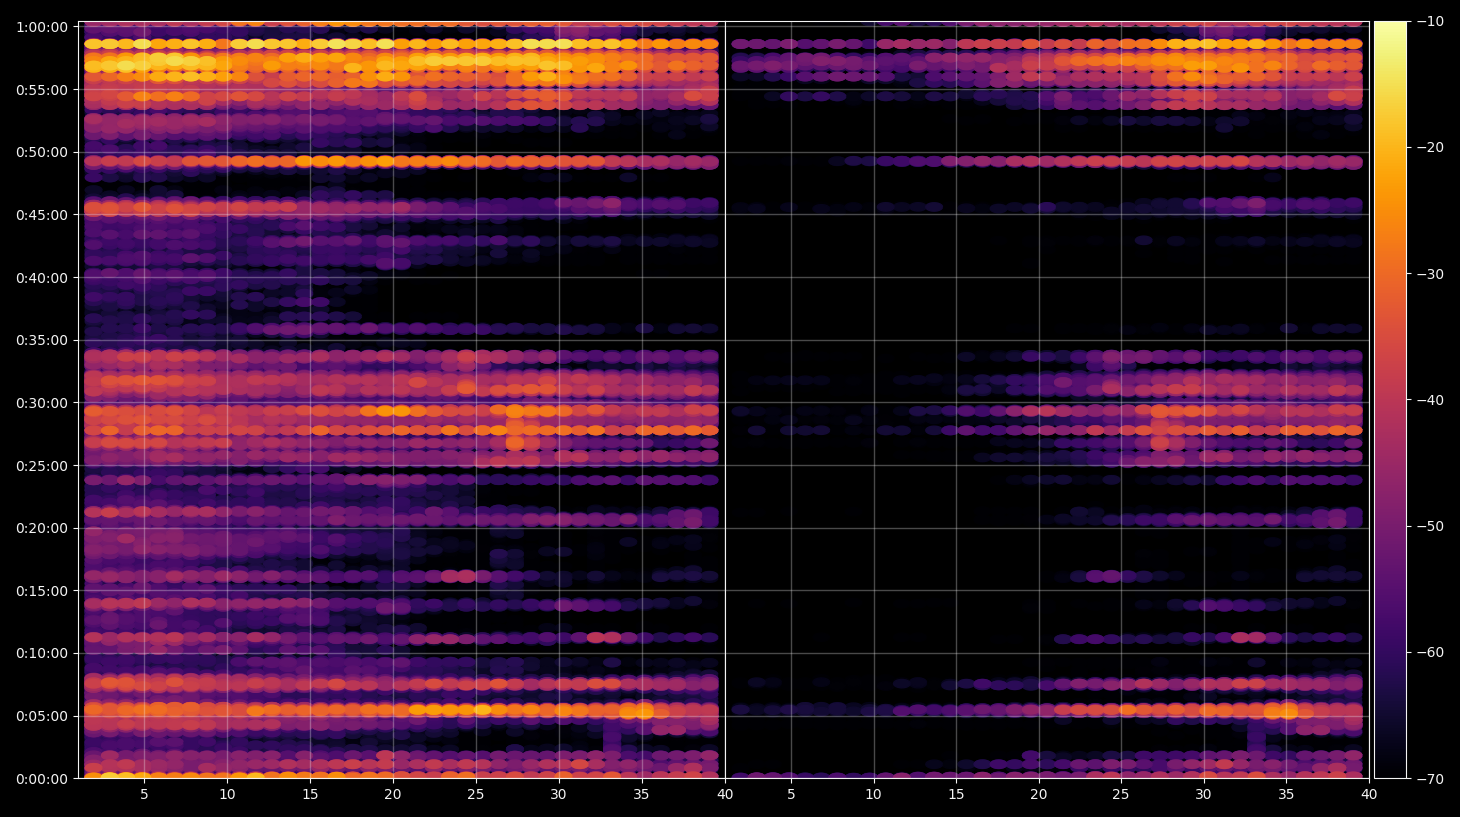Click the colorbar tick label −10
Image resolution: width=1460 pixels, height=817 pixels.
[1430, 21]
